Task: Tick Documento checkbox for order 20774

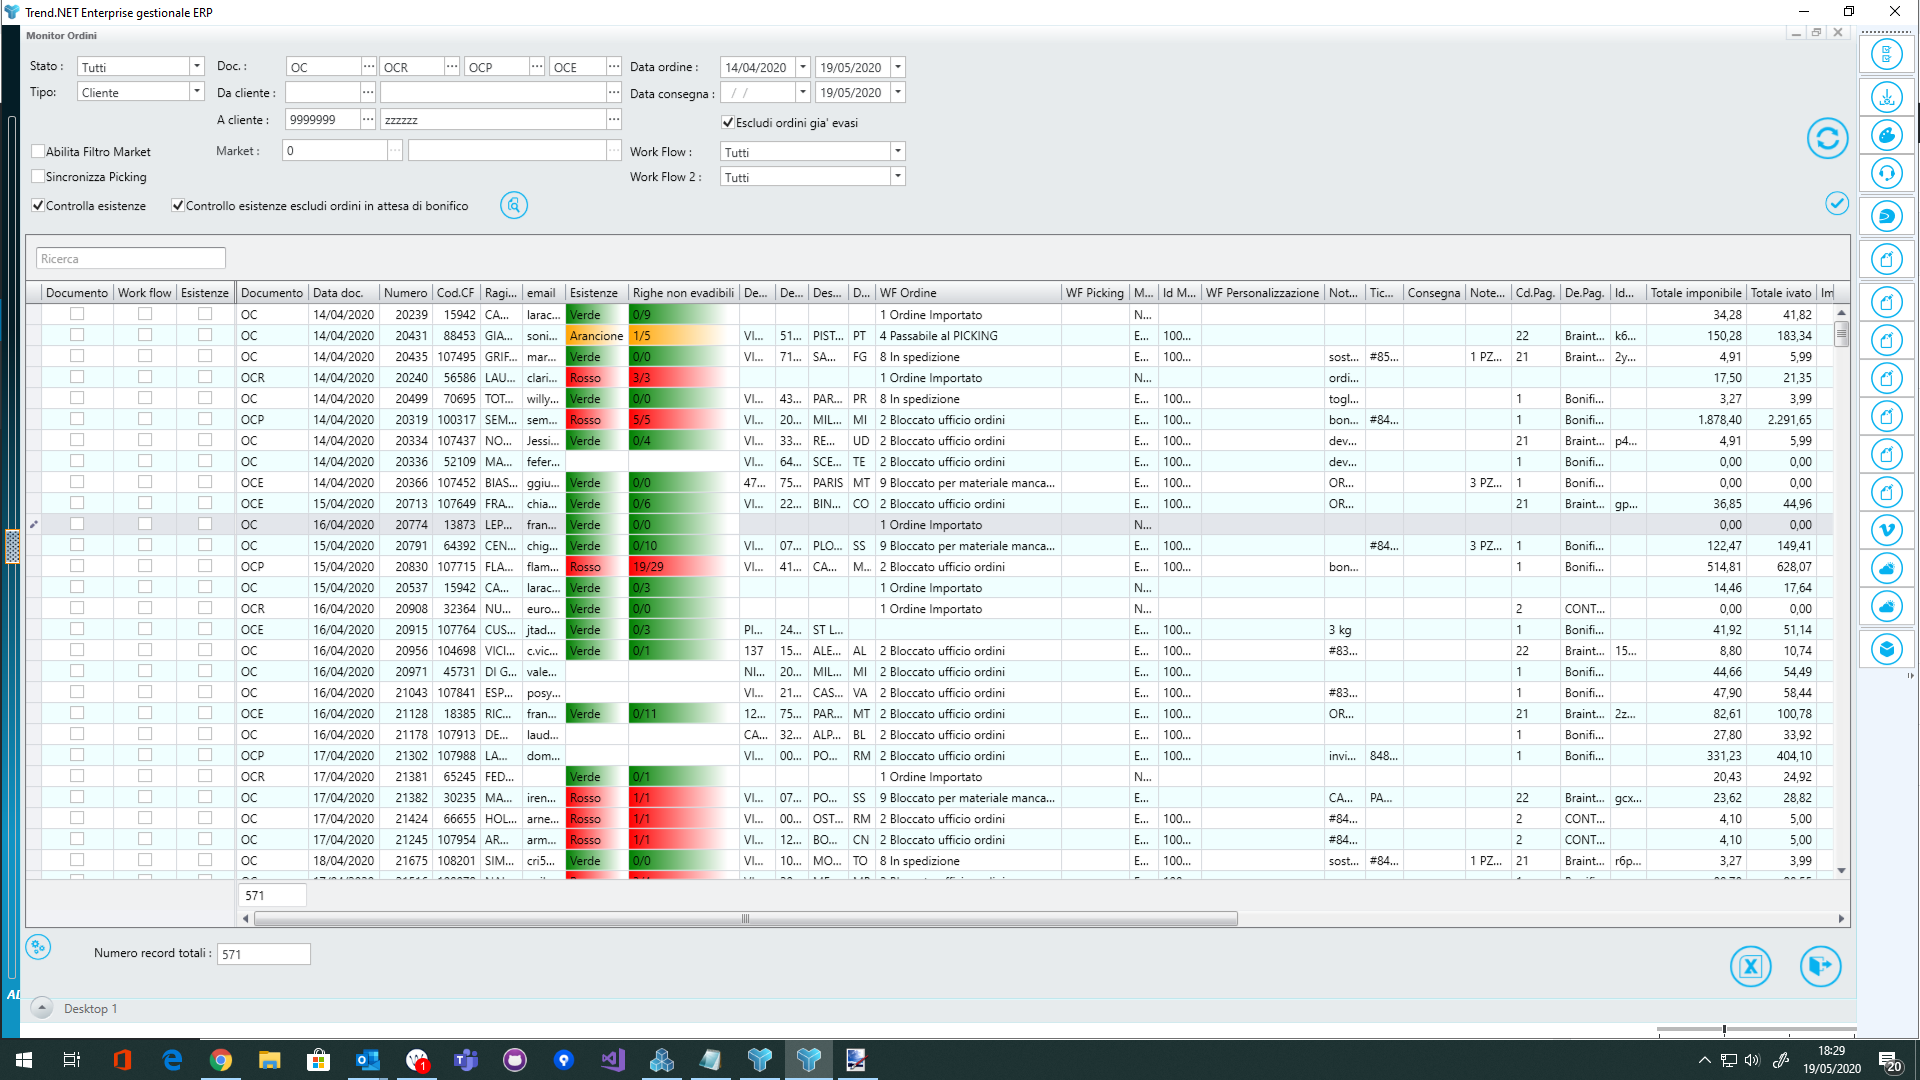Action: [x=77, y=524]
